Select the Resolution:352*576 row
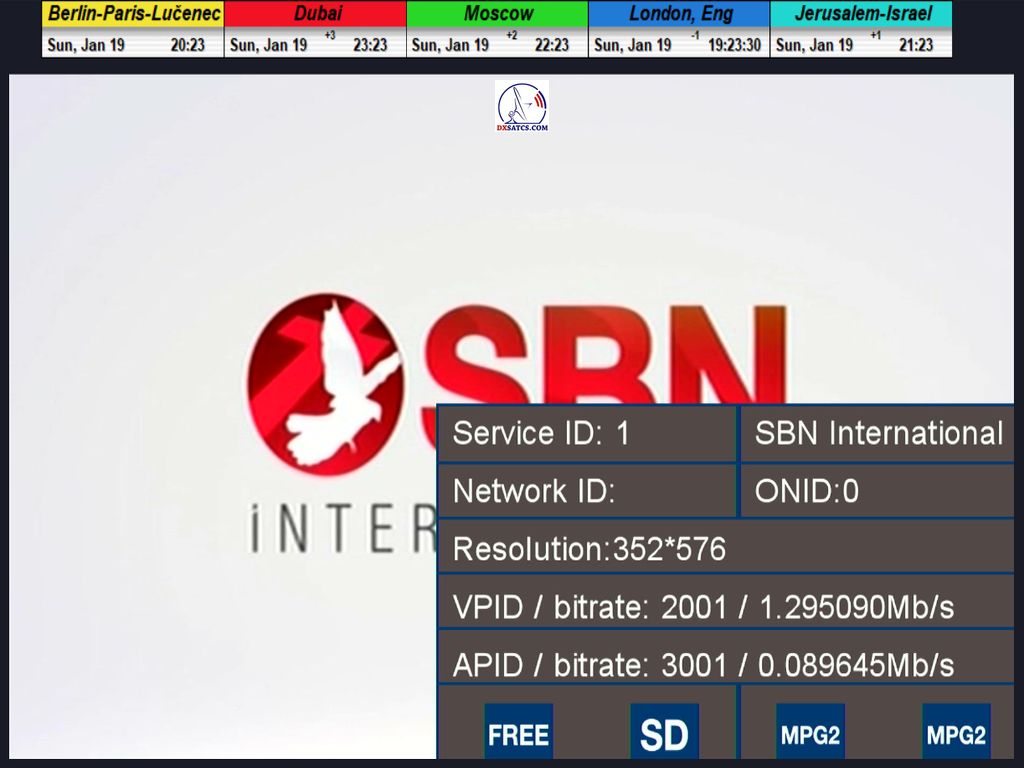The height and width of the screenshot is (768, 1024). point(725,549)
